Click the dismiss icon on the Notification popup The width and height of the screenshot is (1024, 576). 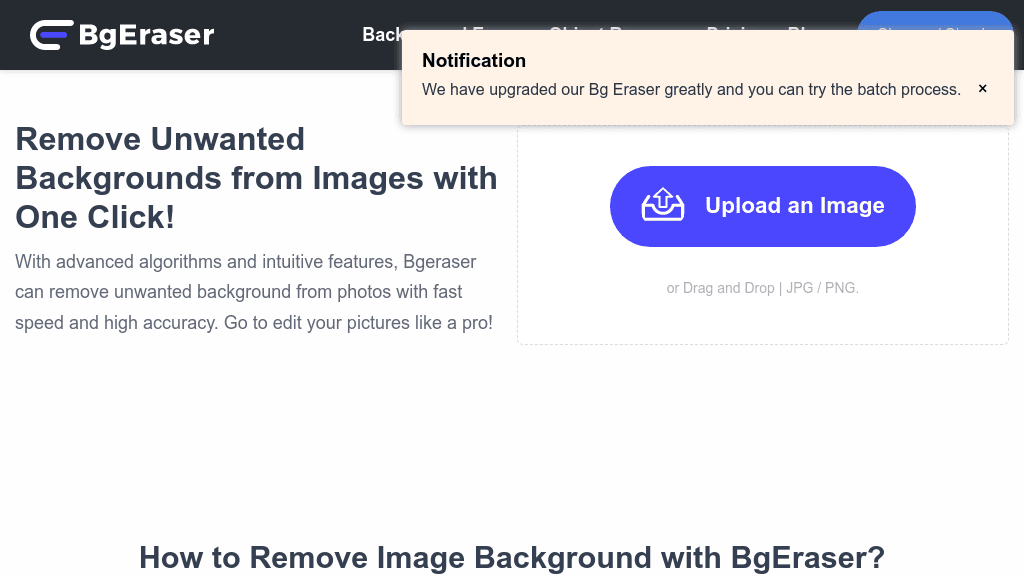click(x=982, y=88)
